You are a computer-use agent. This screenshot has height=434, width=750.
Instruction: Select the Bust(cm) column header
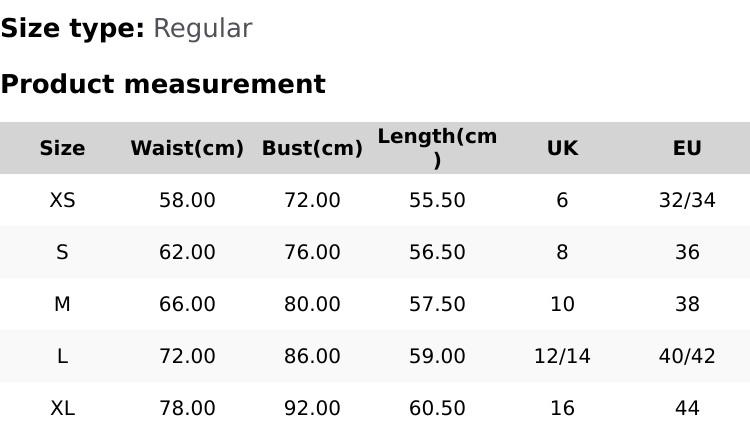tap(312, 148)
